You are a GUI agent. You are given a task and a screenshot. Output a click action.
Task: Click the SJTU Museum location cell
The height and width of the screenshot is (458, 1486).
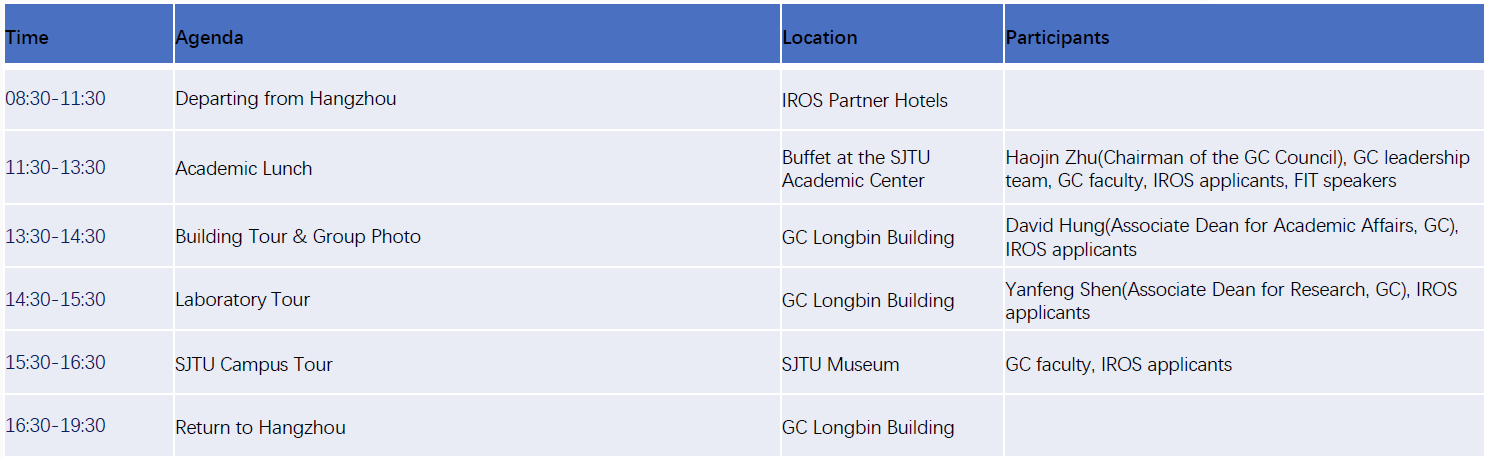841,365
